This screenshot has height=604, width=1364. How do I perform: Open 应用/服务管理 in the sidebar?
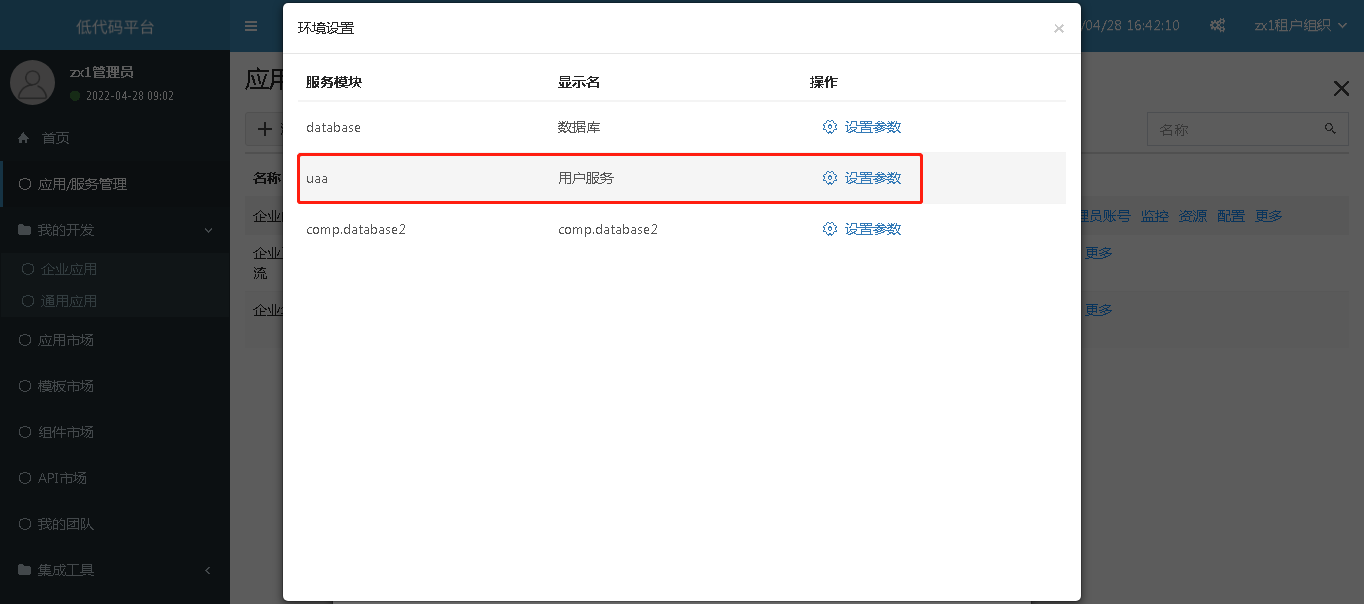[82, 184]
